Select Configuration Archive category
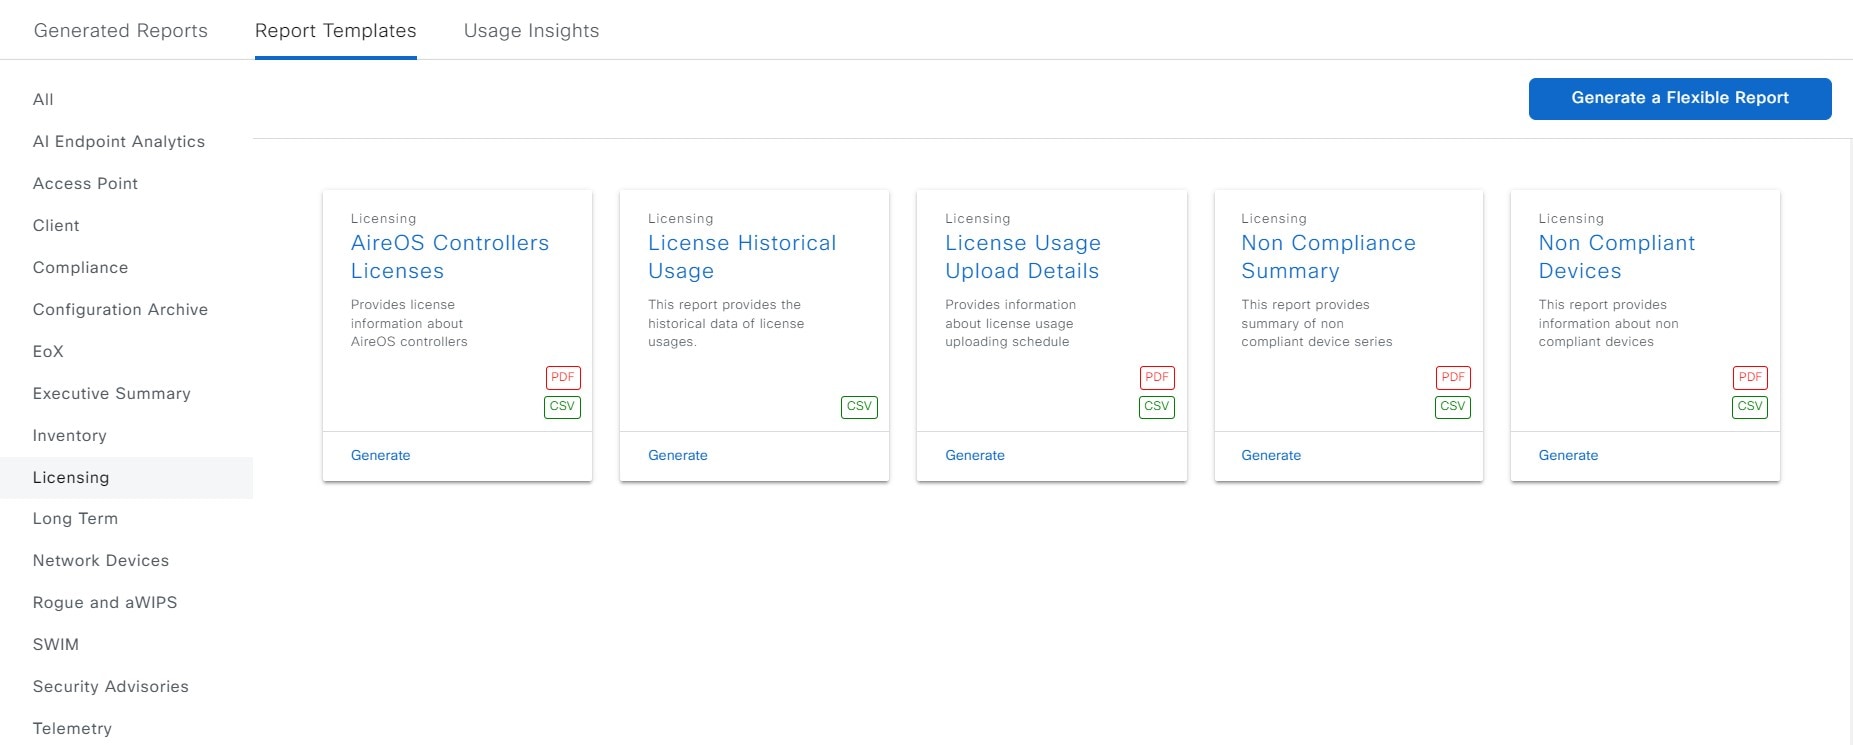This screenshot has width=1853, height=745. click(x=121, y=310)
